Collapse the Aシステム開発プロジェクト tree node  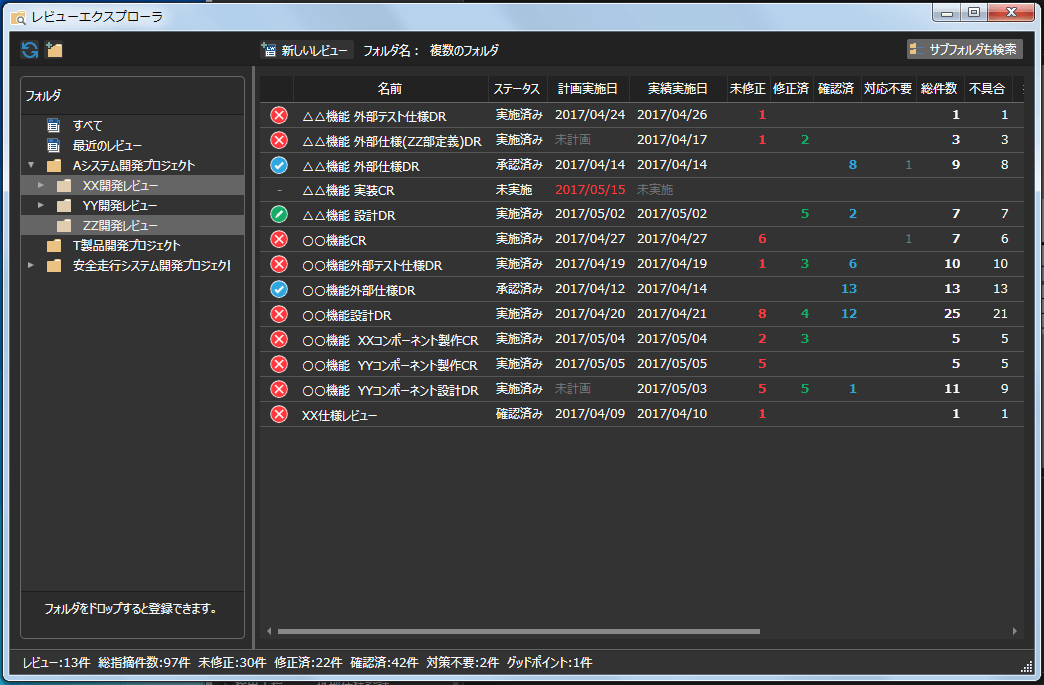31,166
